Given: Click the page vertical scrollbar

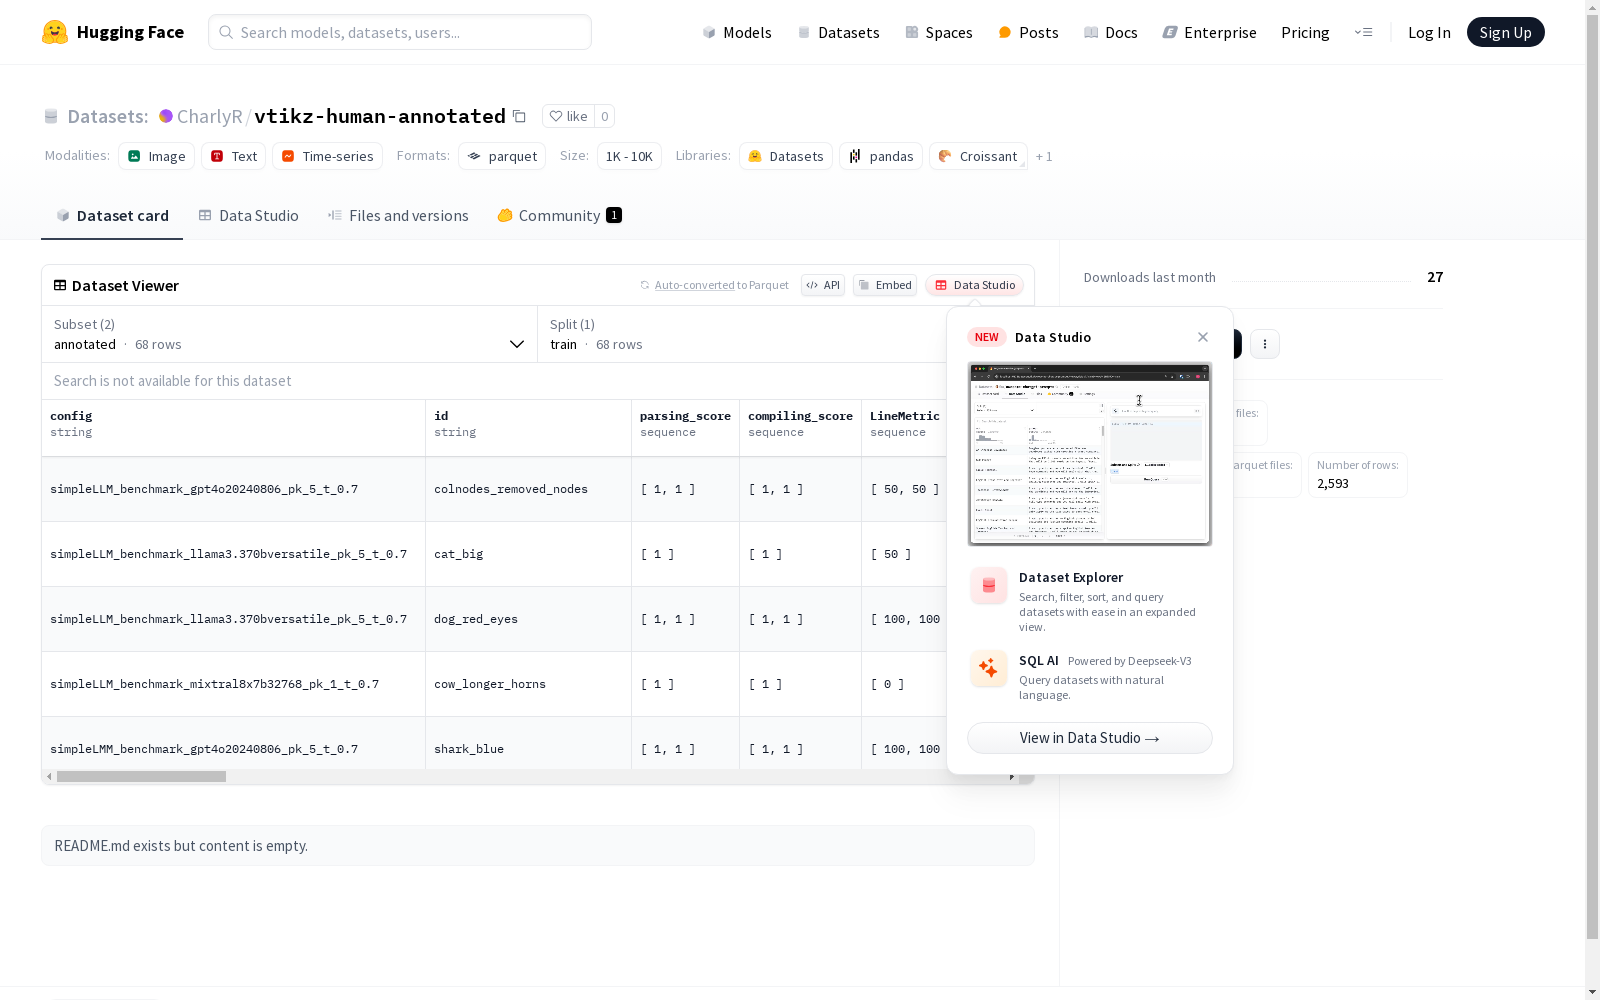Looking at the screenshot, I should (1592, 479).
